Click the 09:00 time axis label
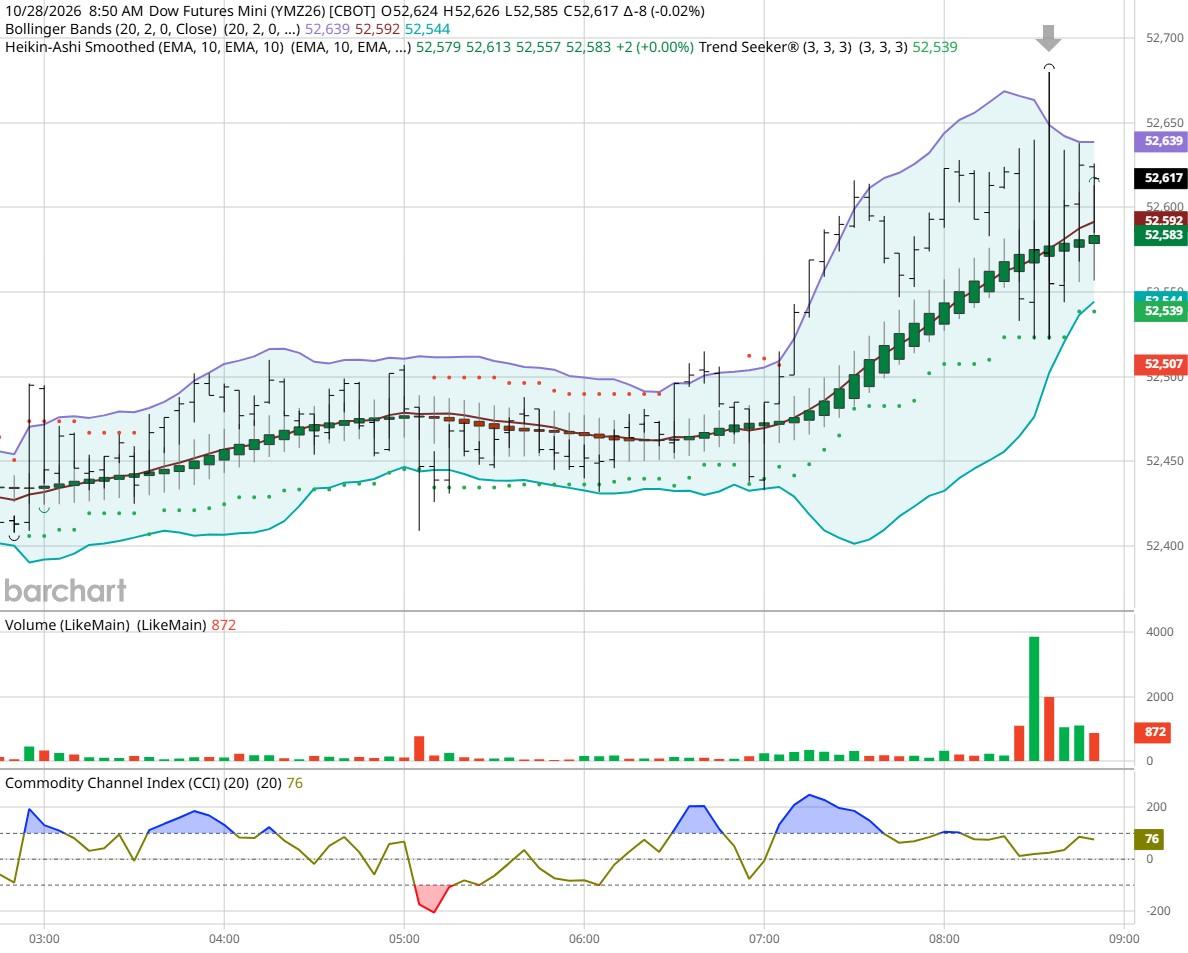1188x953 pixels. point(1124,939)
